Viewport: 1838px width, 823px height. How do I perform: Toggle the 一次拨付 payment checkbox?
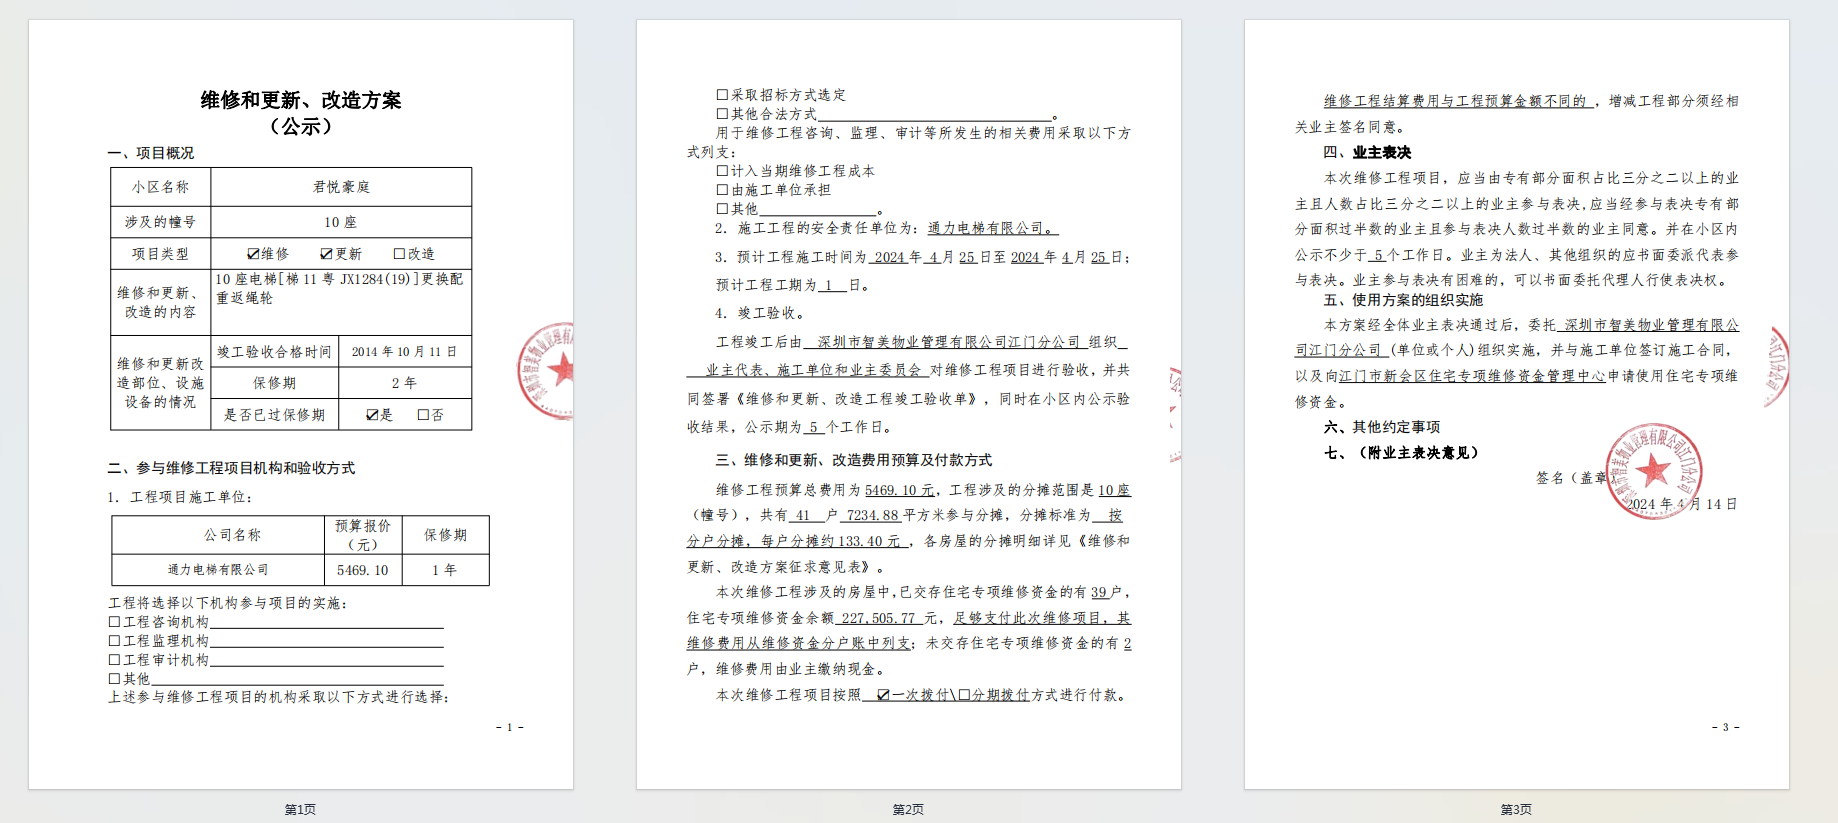tap(883, 695)
